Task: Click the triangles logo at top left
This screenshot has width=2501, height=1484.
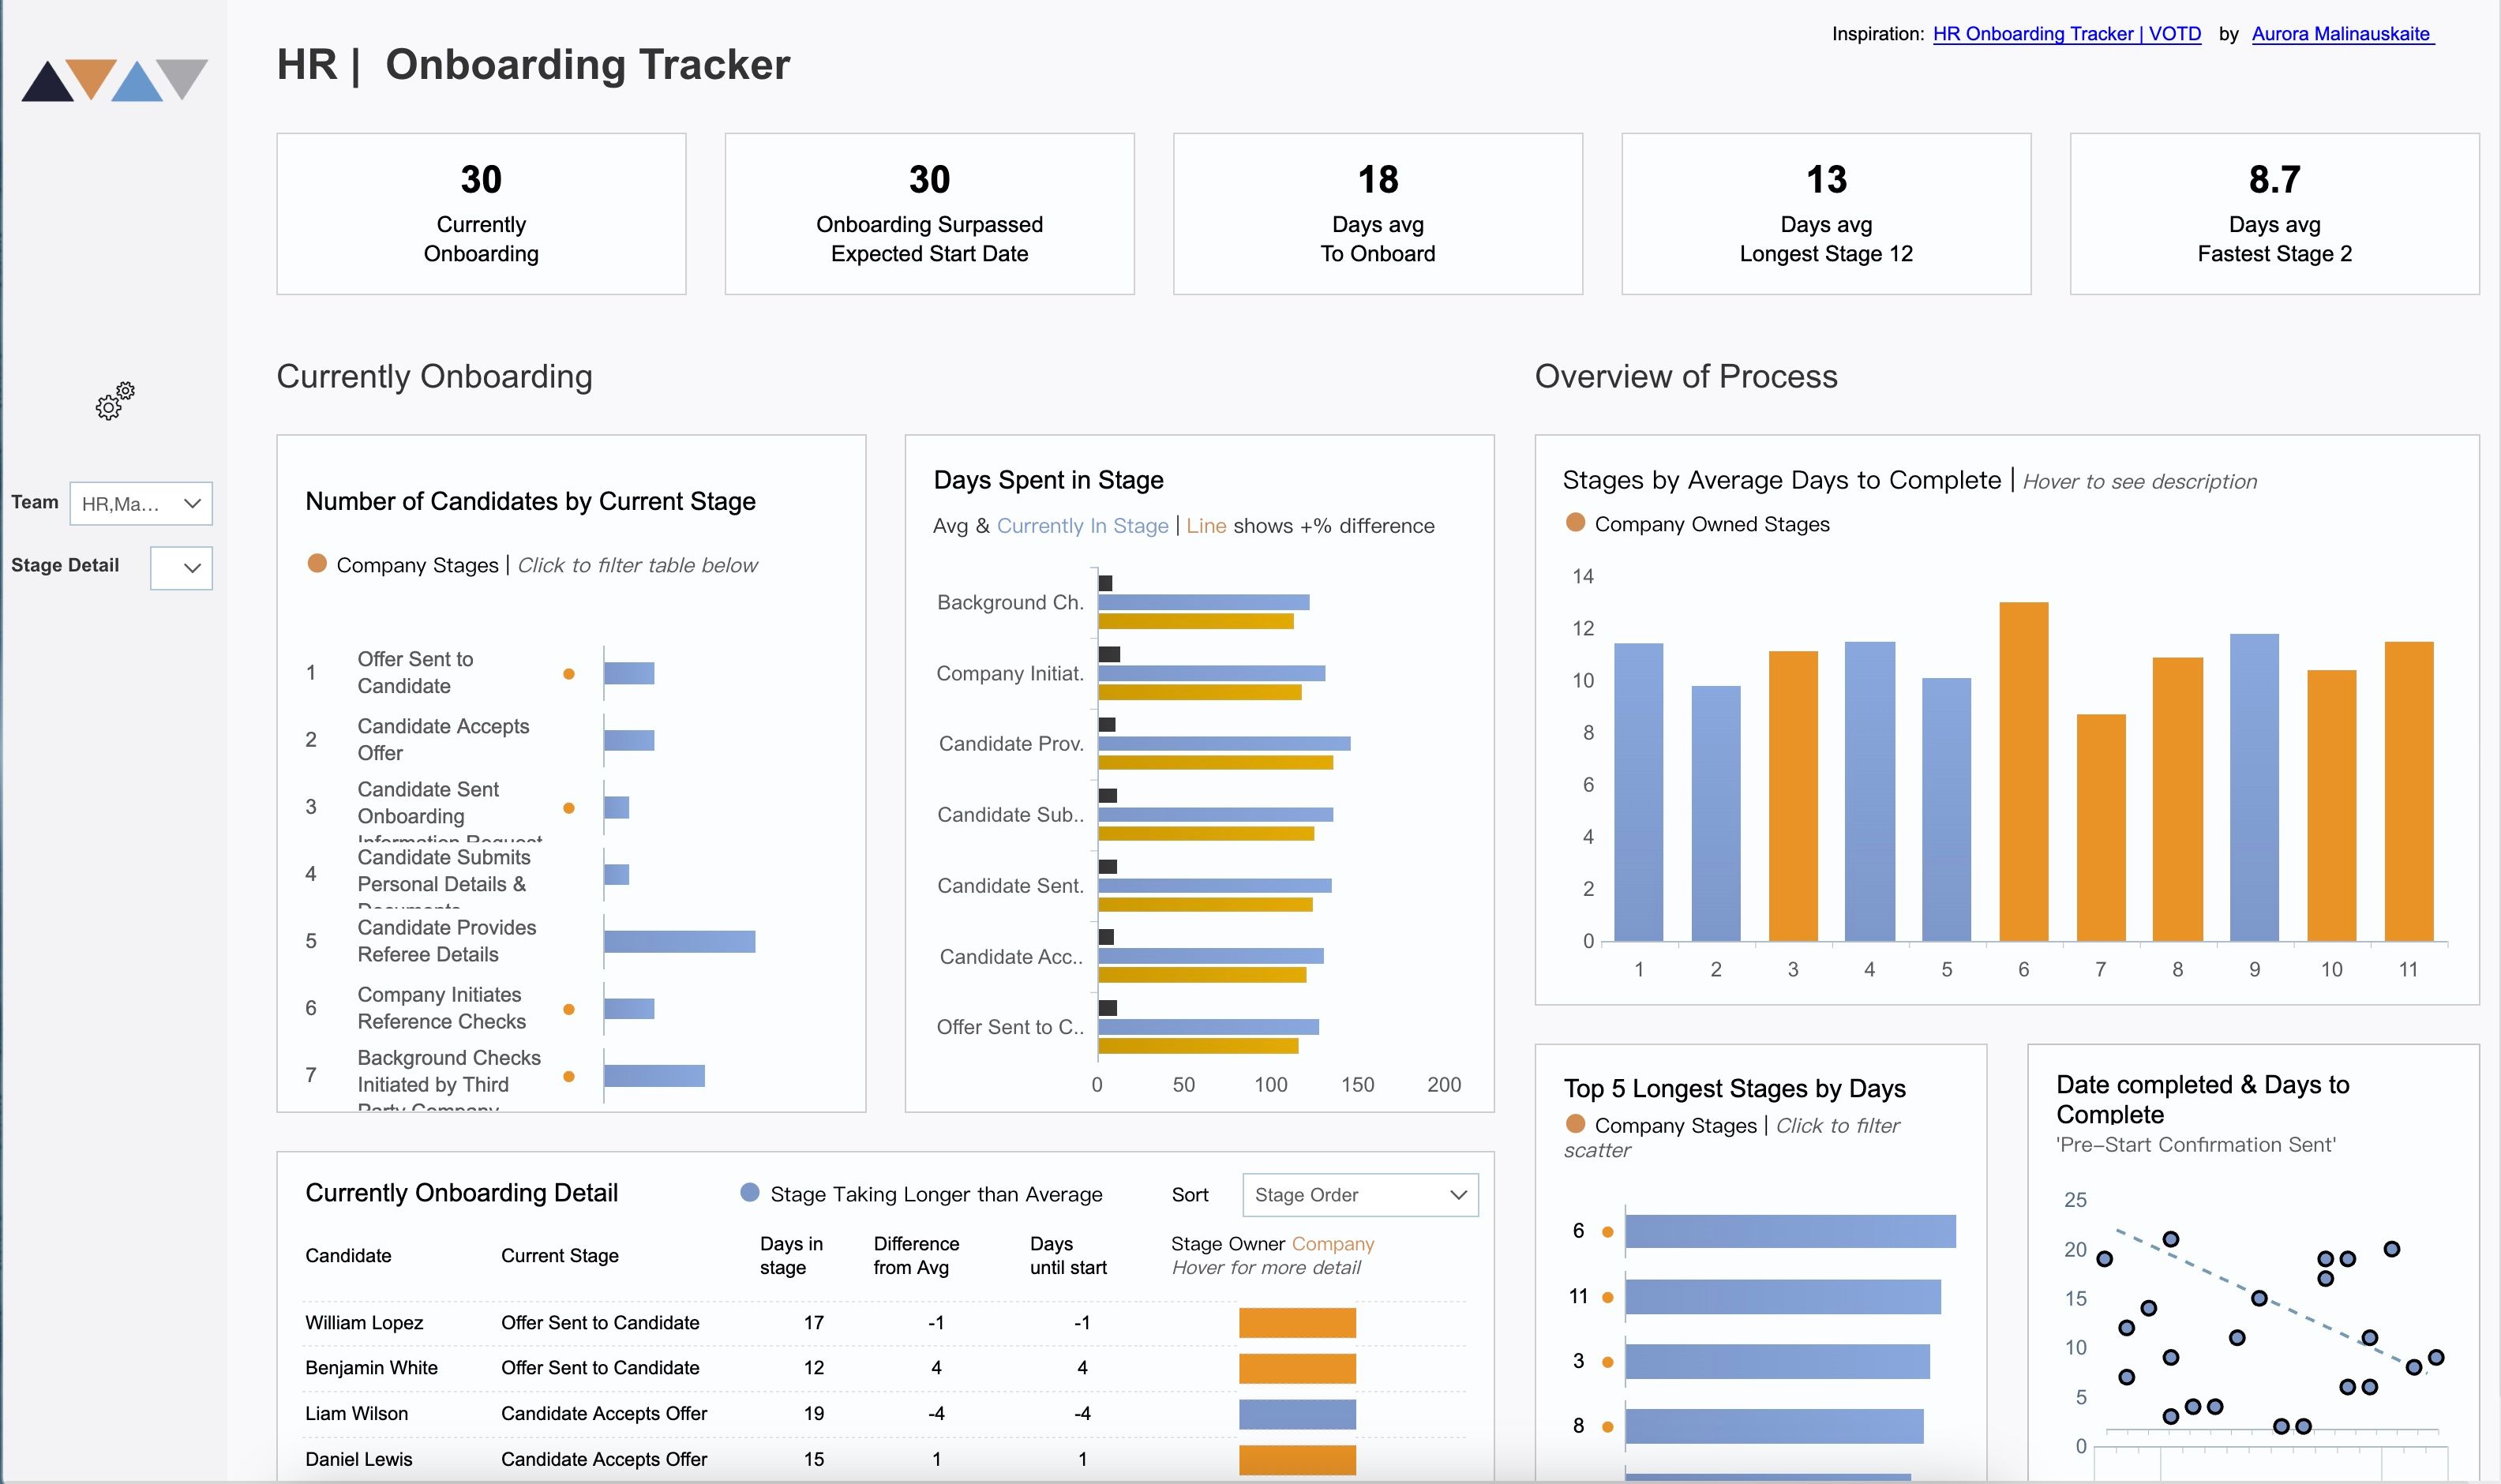Action: click(x=114, y=80)
